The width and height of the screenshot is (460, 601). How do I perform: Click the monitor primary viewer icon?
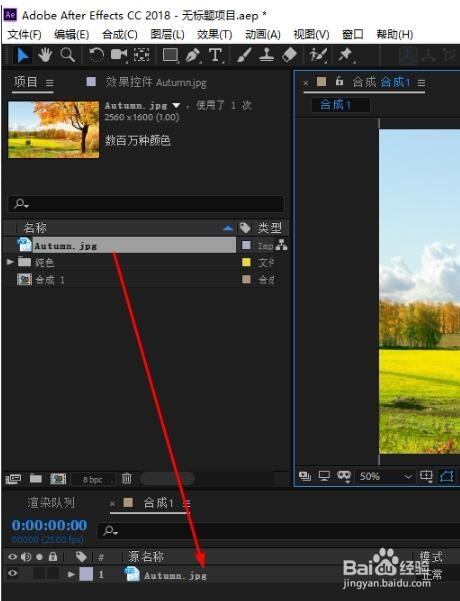pyautogui.click(x=324, y=476)
